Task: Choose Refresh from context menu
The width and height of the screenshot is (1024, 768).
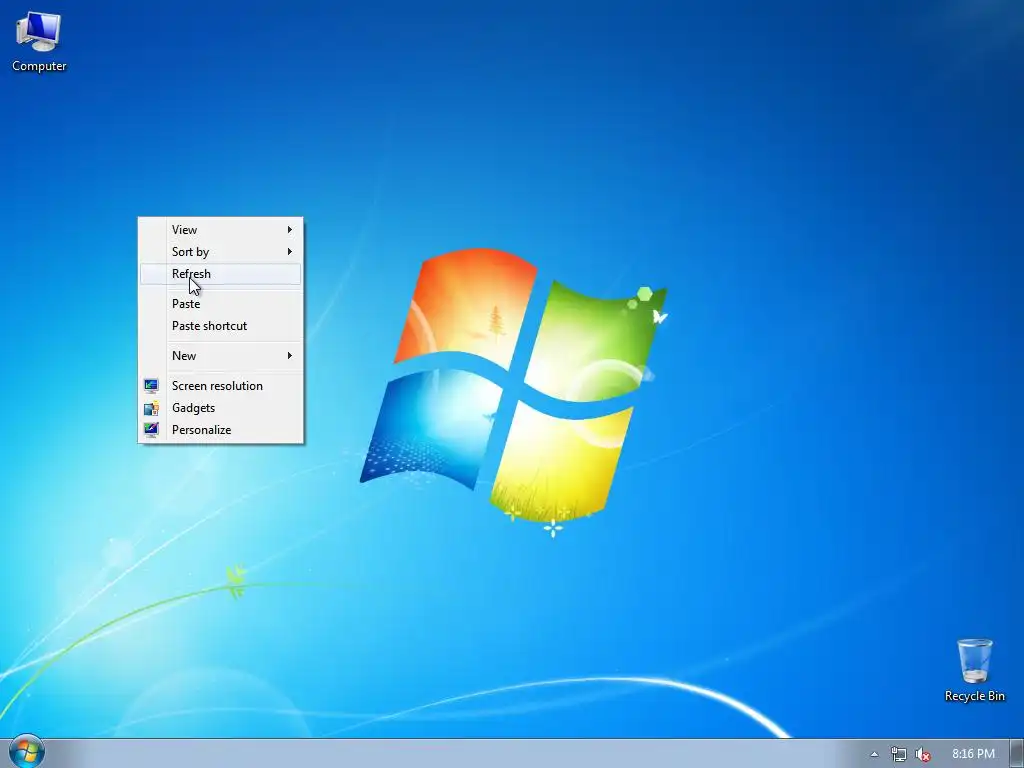Action: pos(221,274)
